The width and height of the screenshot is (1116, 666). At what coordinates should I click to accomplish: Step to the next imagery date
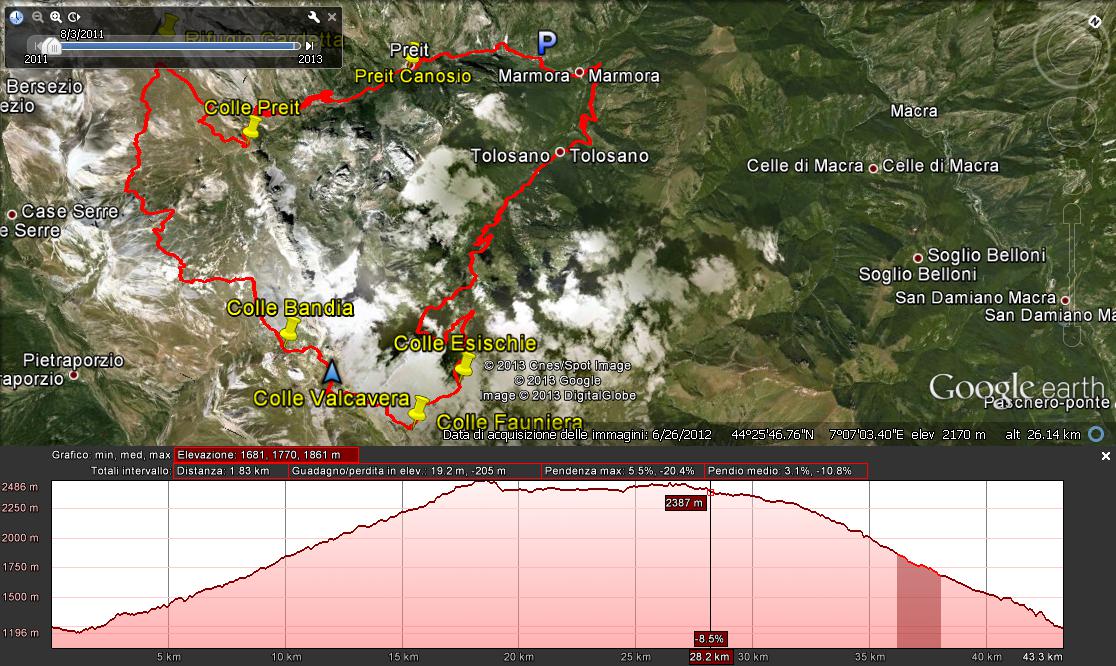pos(310,45)
